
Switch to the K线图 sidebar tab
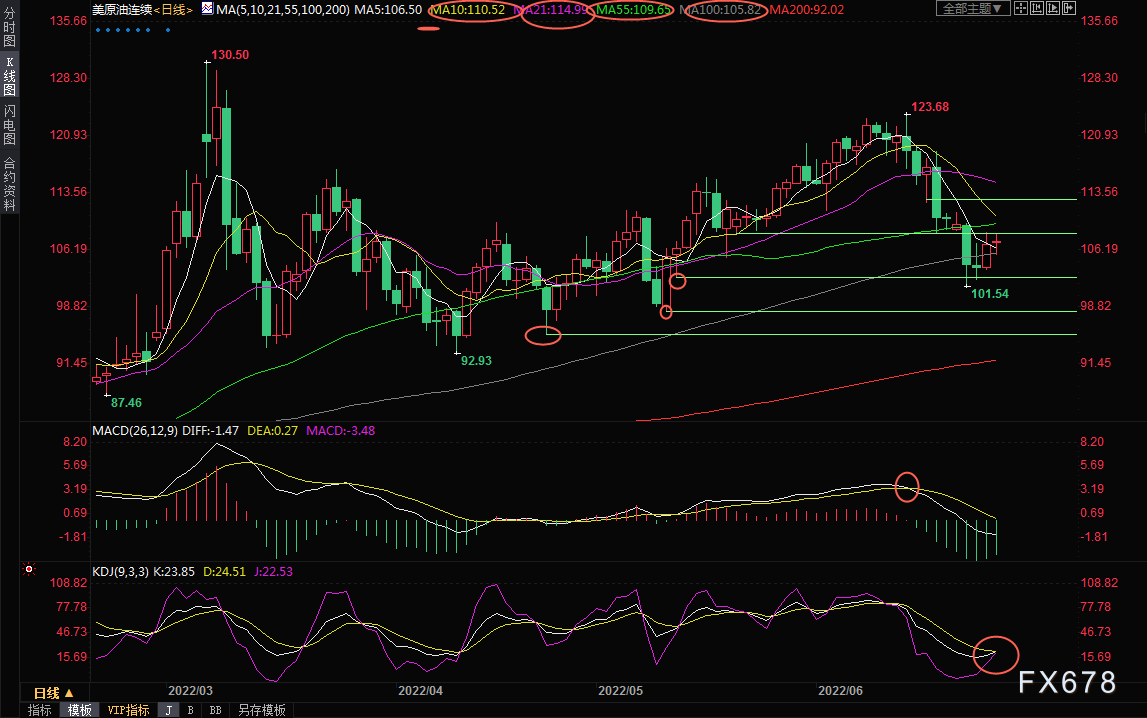10,76
